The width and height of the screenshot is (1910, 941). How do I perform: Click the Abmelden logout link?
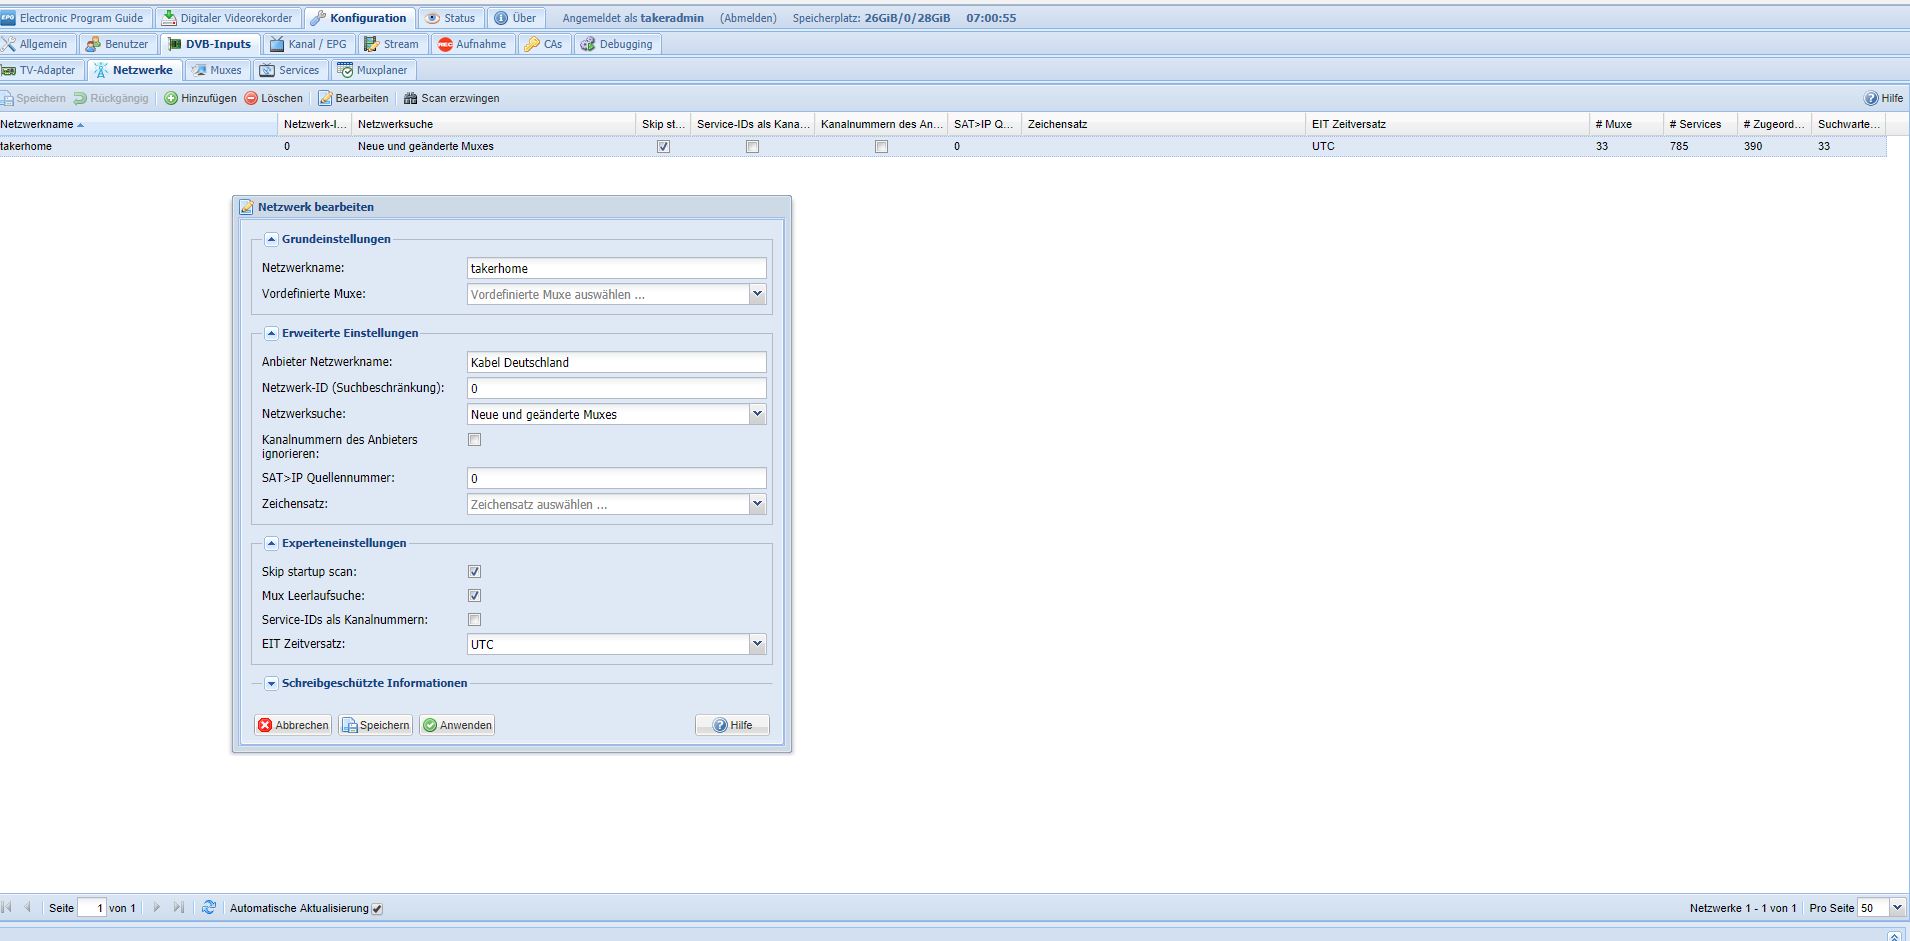(748, 18)
